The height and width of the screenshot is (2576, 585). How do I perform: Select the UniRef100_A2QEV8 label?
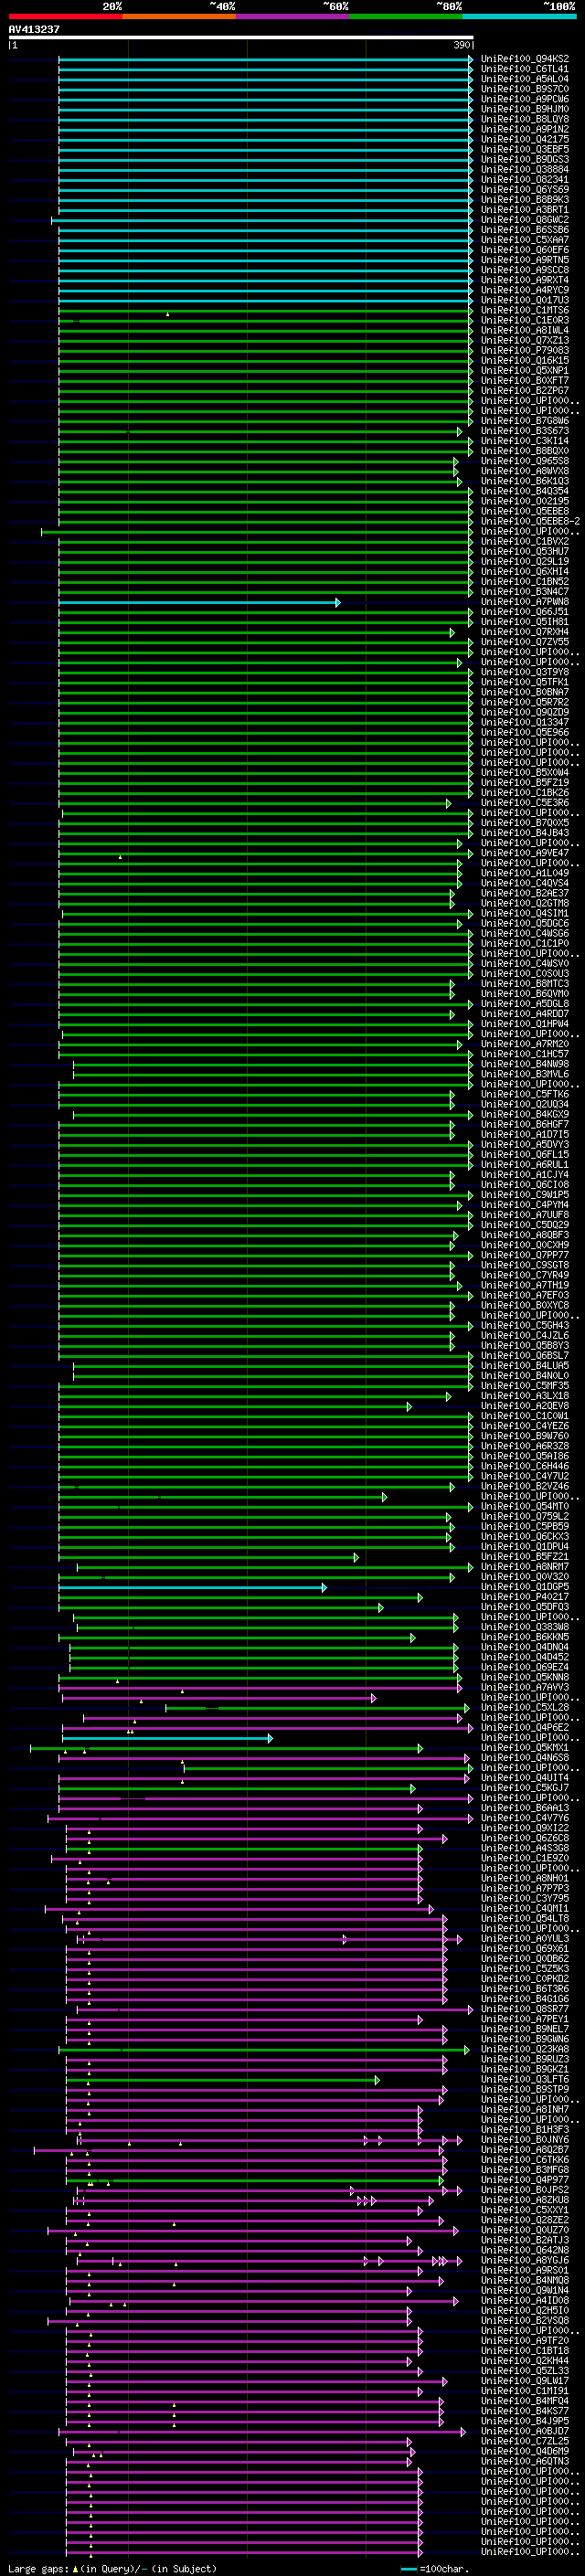(x=525, y=1406)
